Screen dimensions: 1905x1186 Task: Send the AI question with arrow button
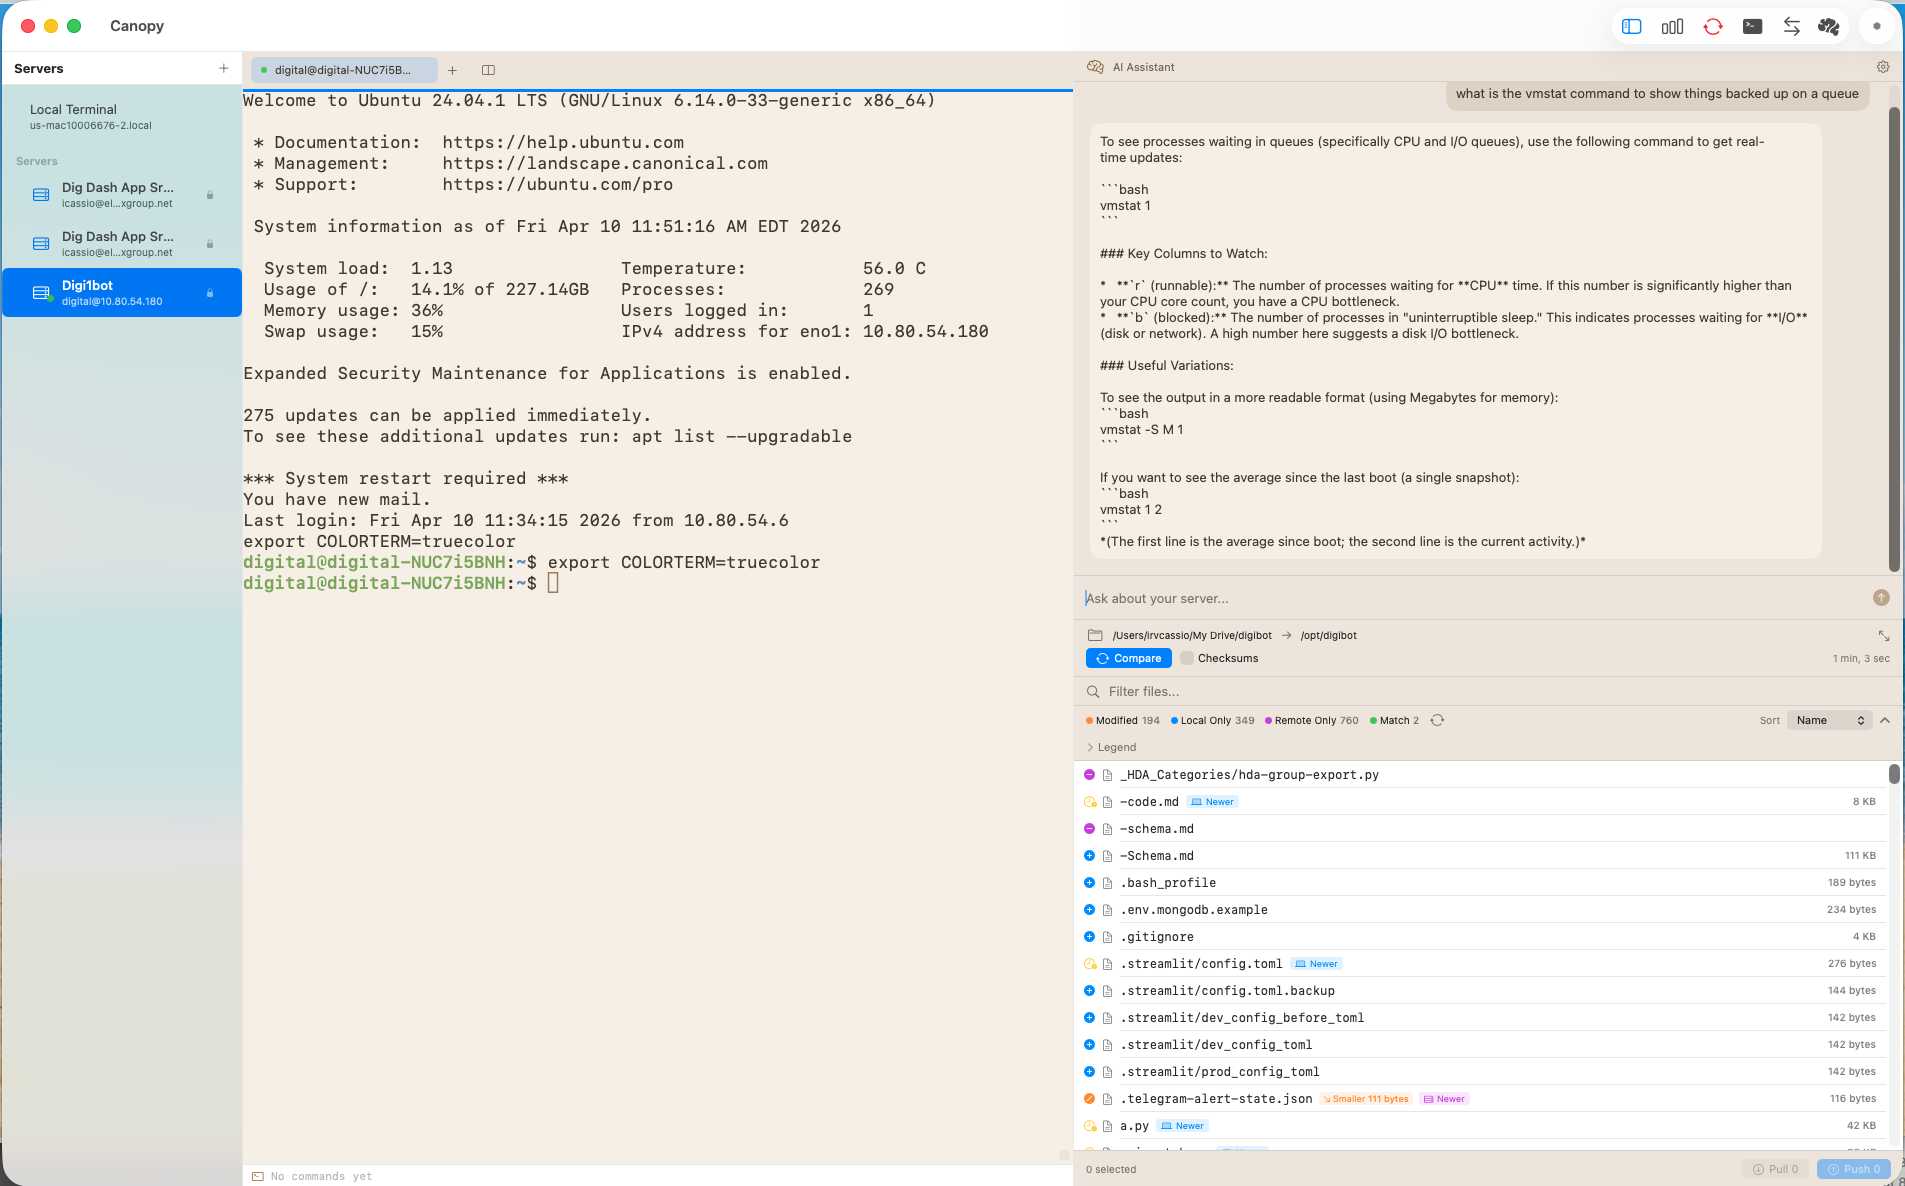[1881, 597]
